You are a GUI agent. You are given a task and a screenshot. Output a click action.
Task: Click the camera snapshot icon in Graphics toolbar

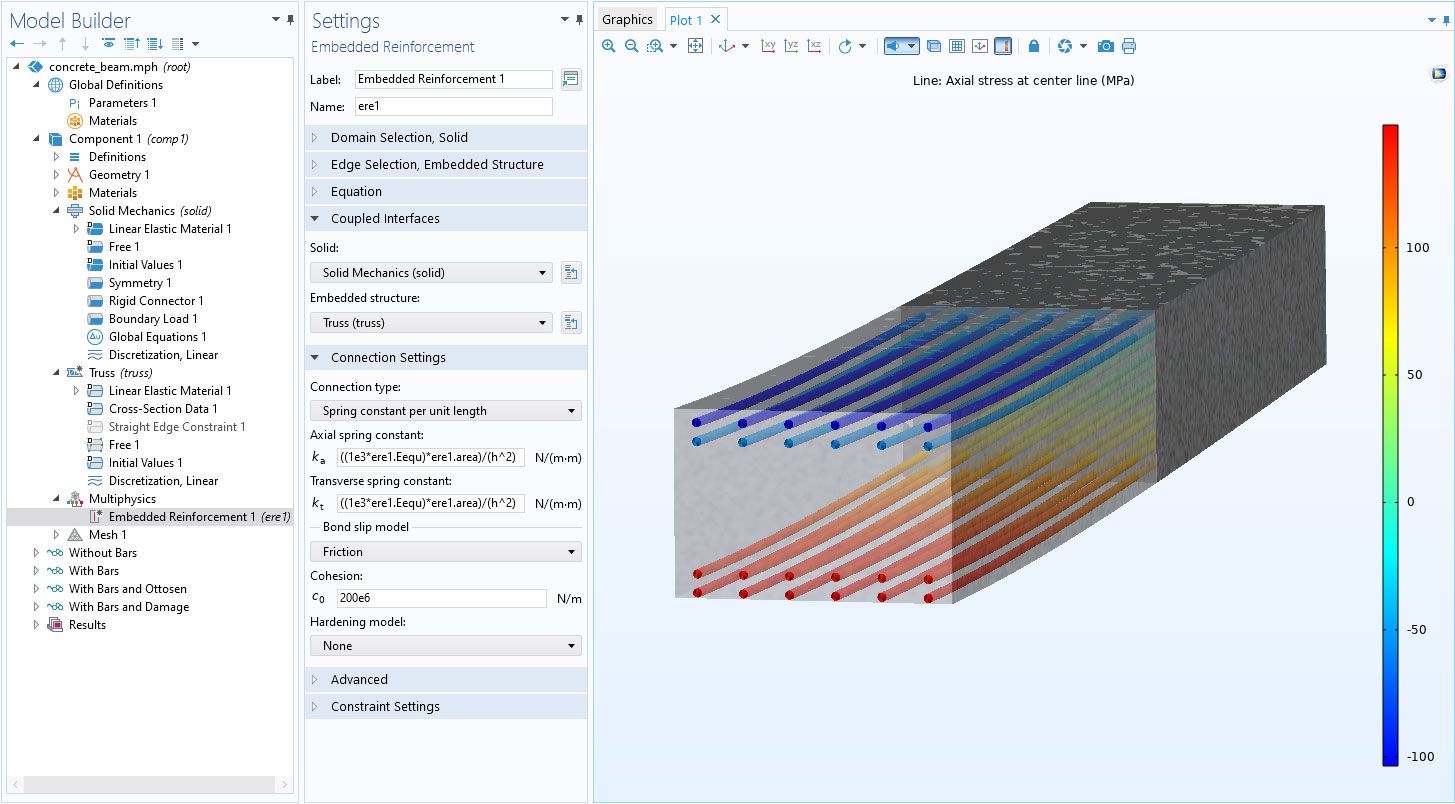pyautogui.click(x=1105, y=46)
